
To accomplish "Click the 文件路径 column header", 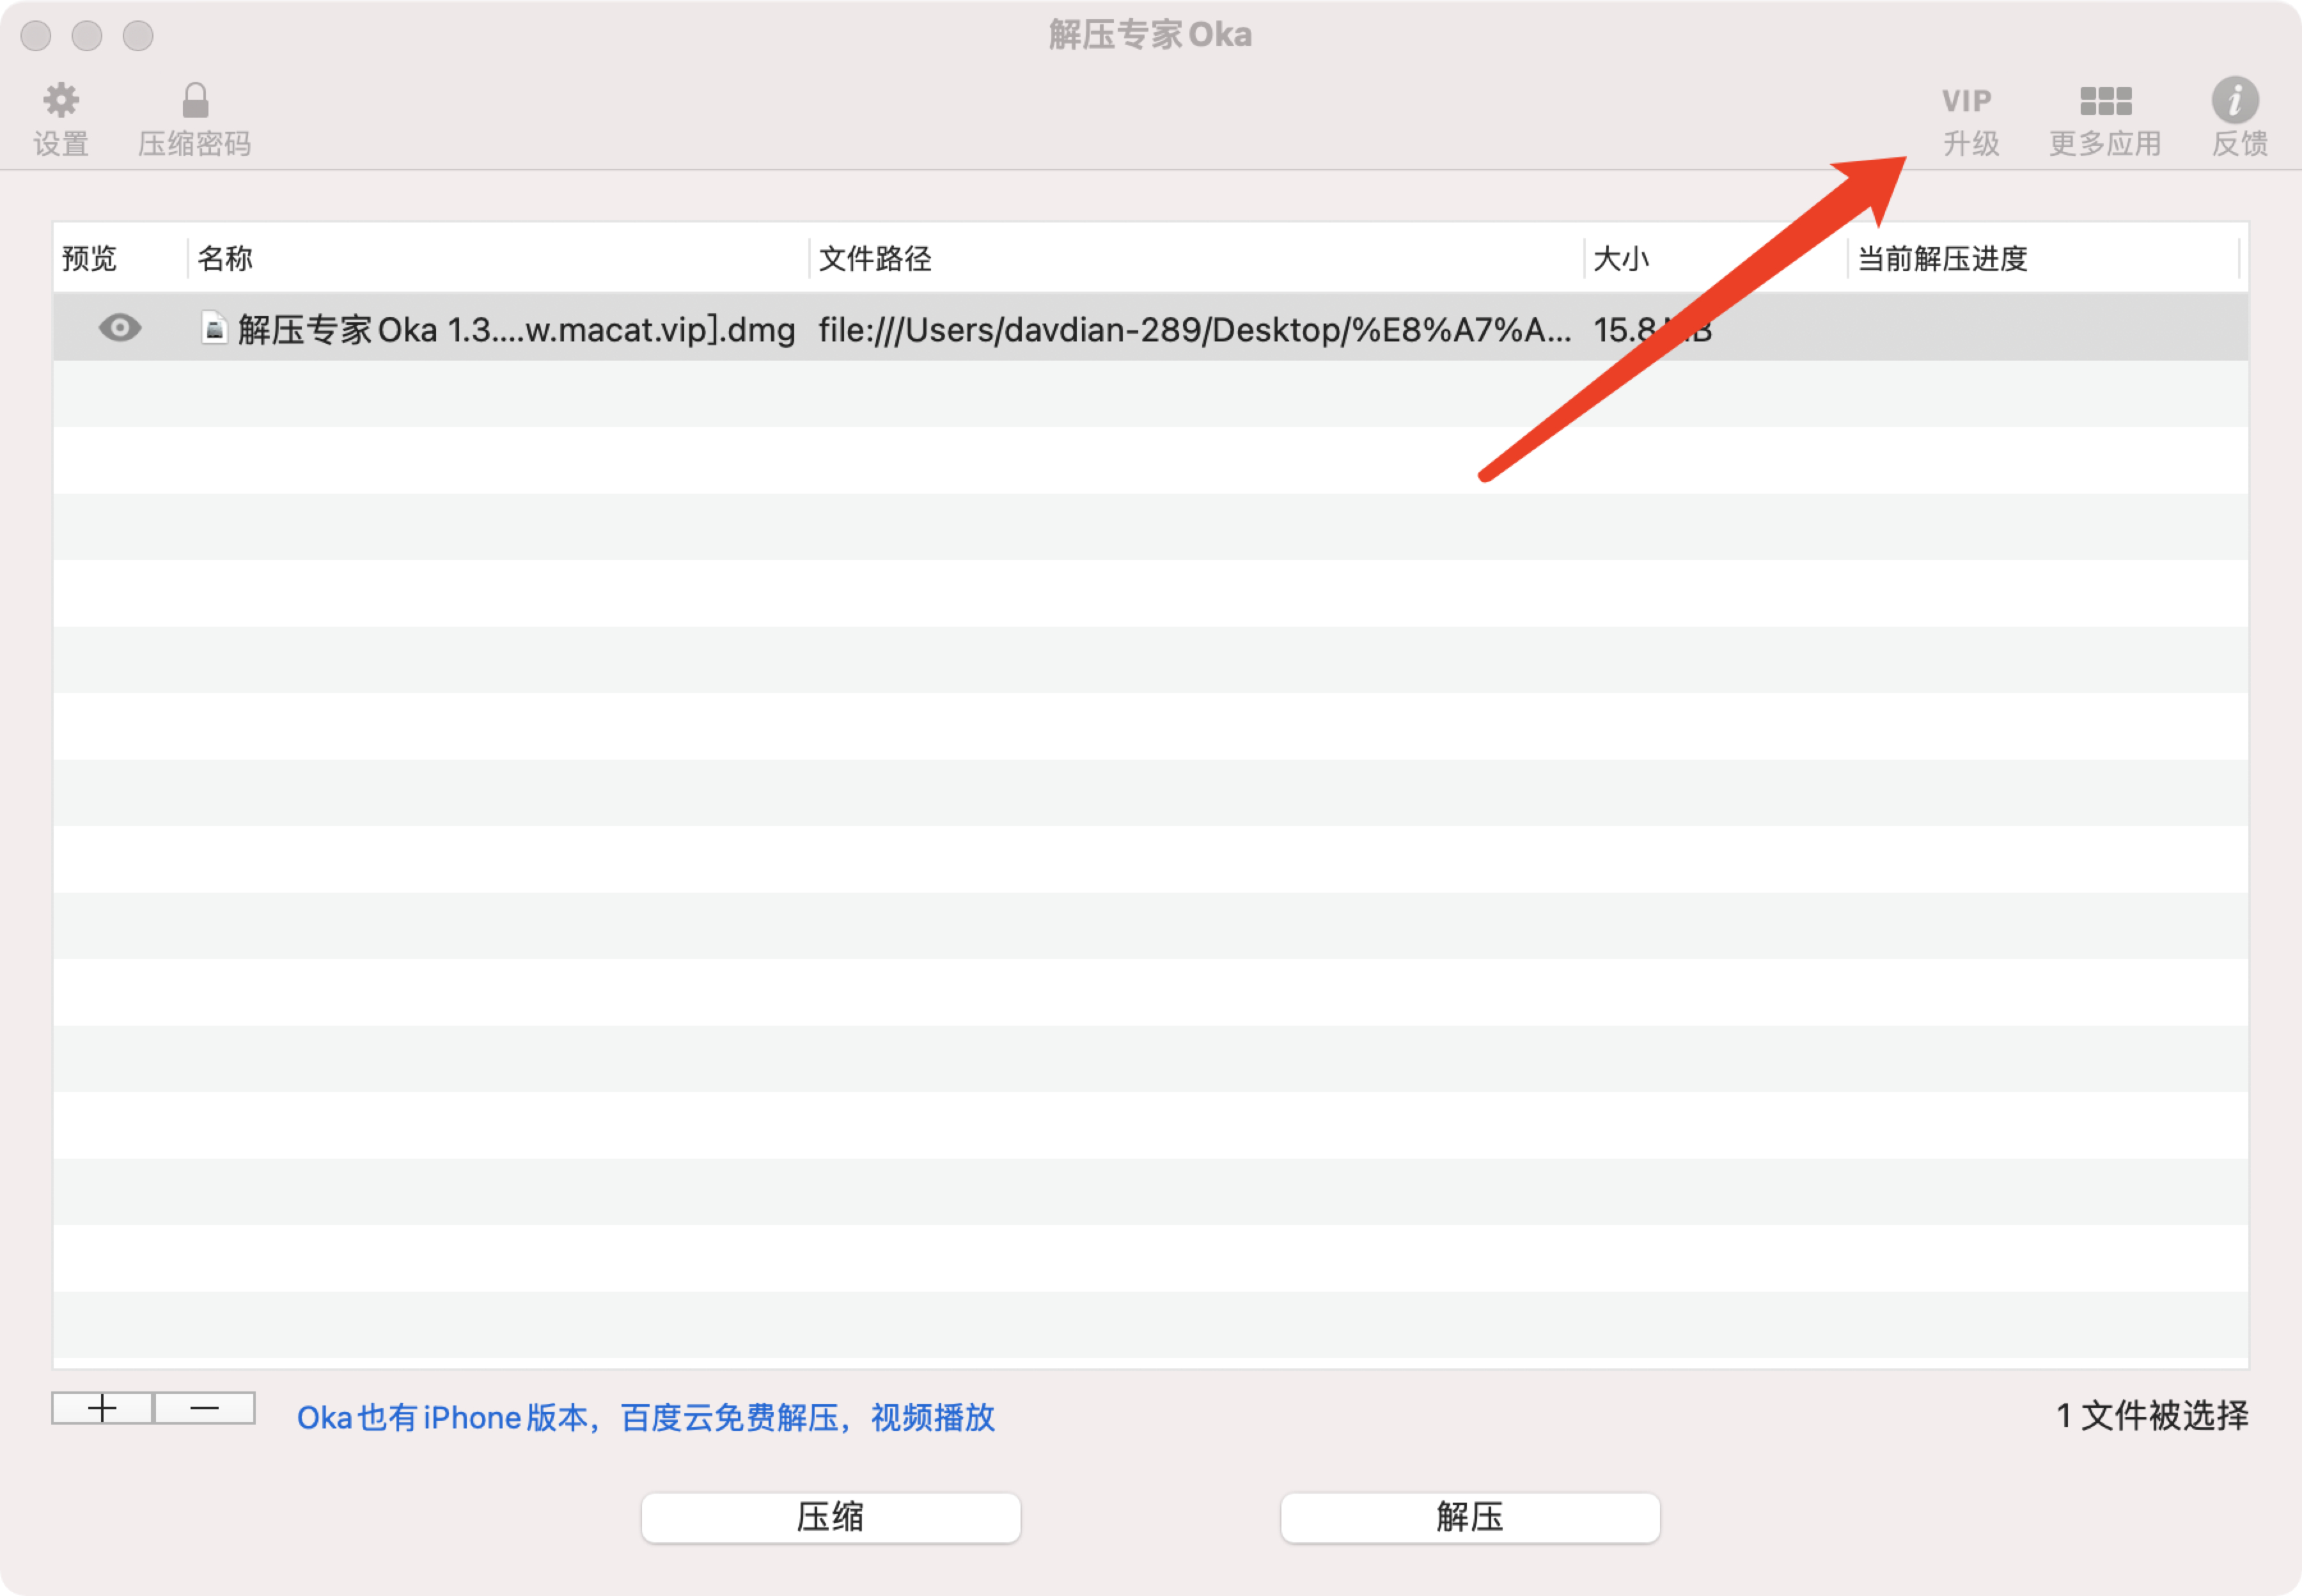I will point(875,259).
